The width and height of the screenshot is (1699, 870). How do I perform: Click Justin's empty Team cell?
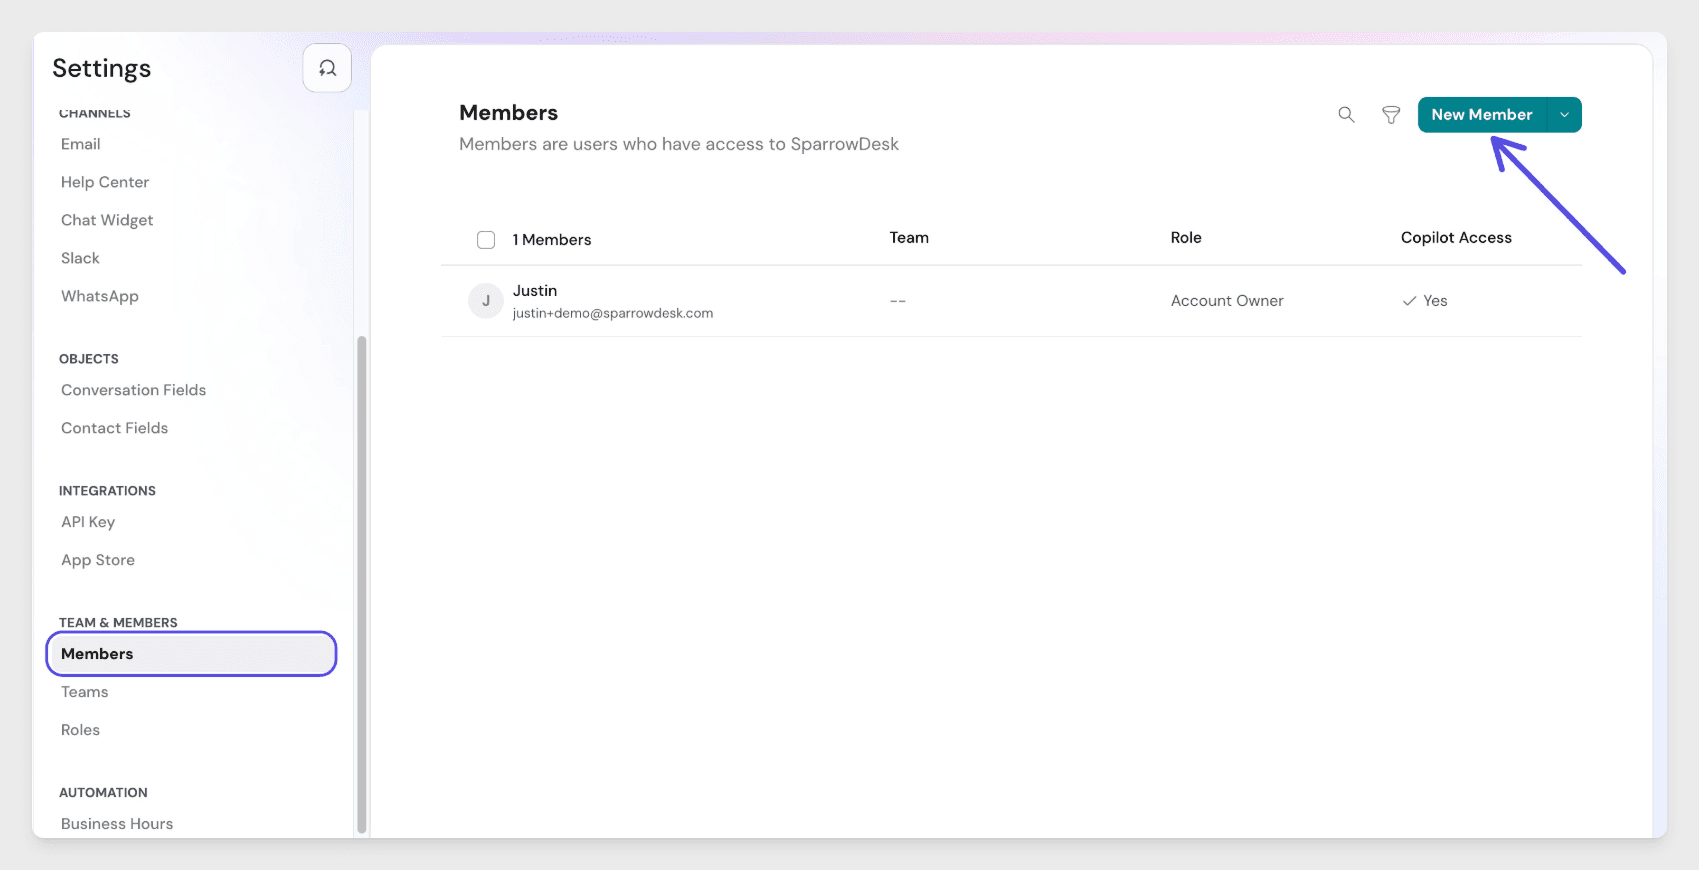898,301
